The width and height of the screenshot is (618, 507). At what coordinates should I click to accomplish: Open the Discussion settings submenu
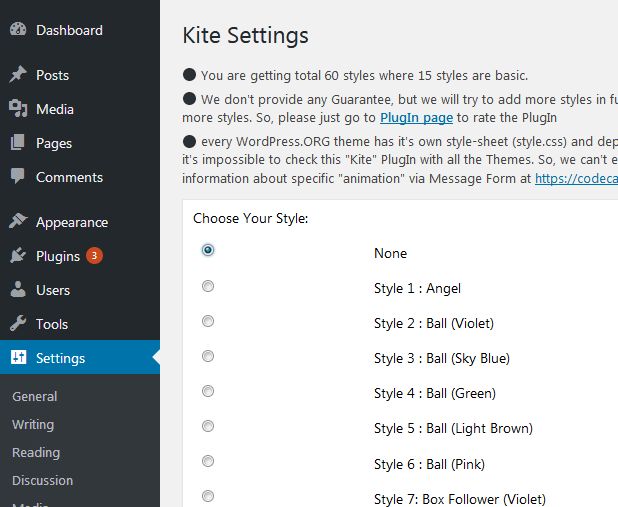click(x=42, y=480)
